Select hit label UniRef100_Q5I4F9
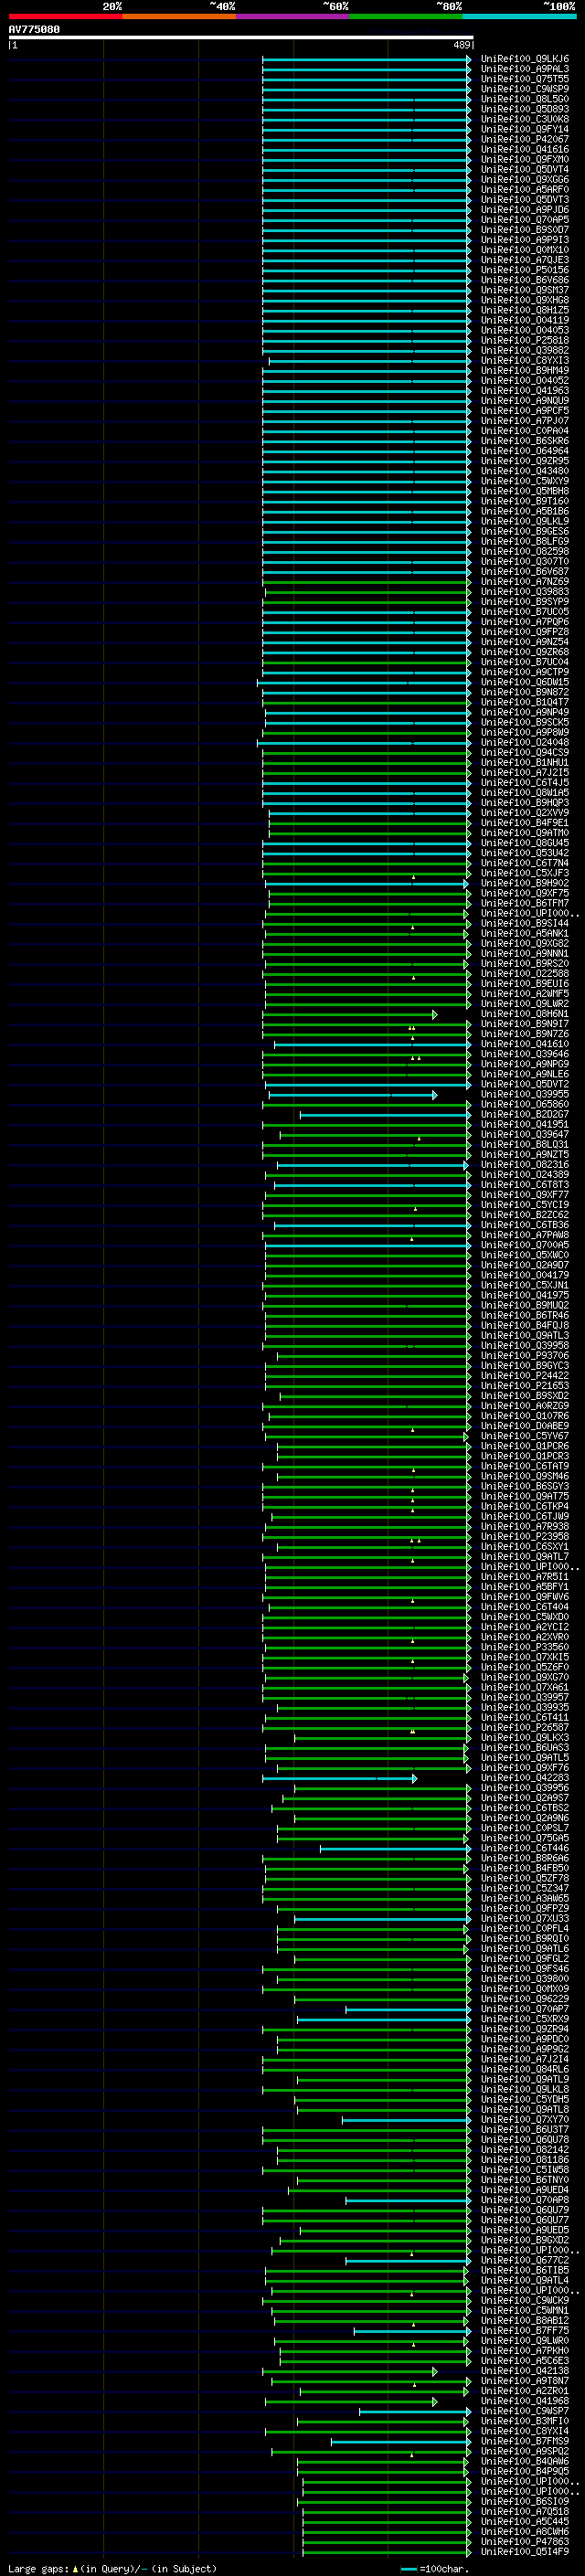 pos(524,2551)
